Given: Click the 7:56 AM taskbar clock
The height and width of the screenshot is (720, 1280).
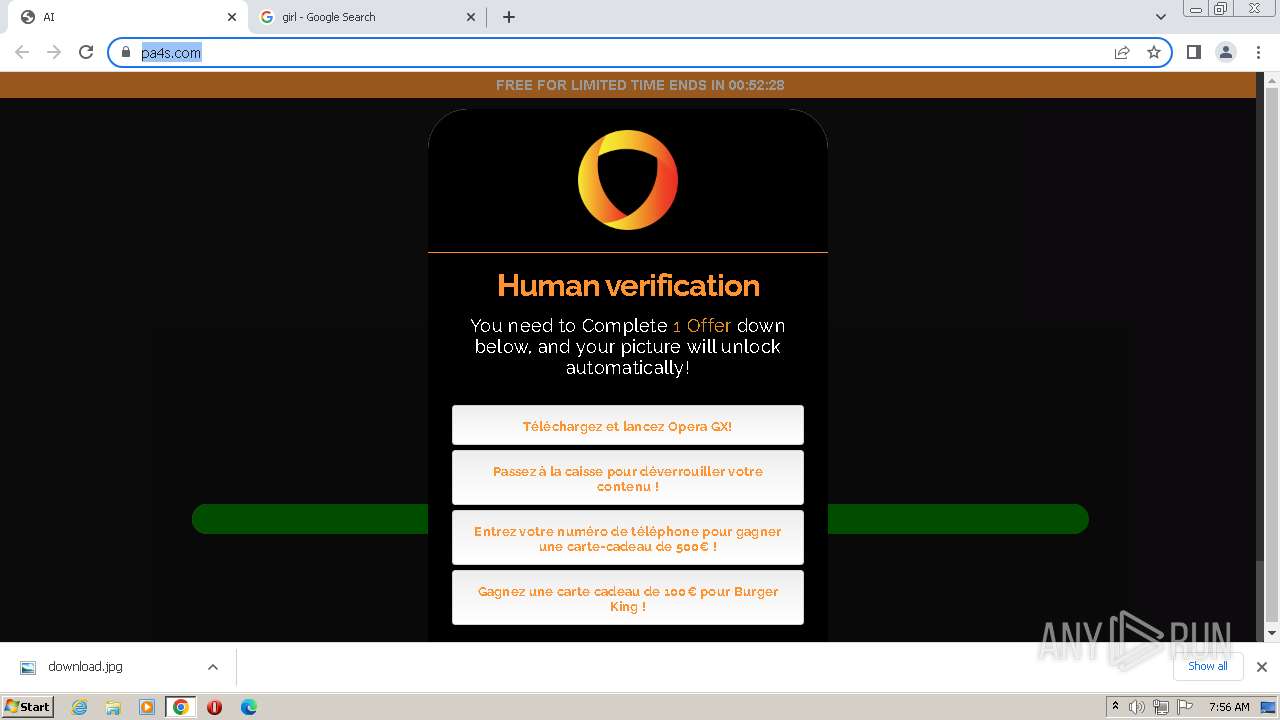Looking at the screenshot, I should [x=1229, y=707].
